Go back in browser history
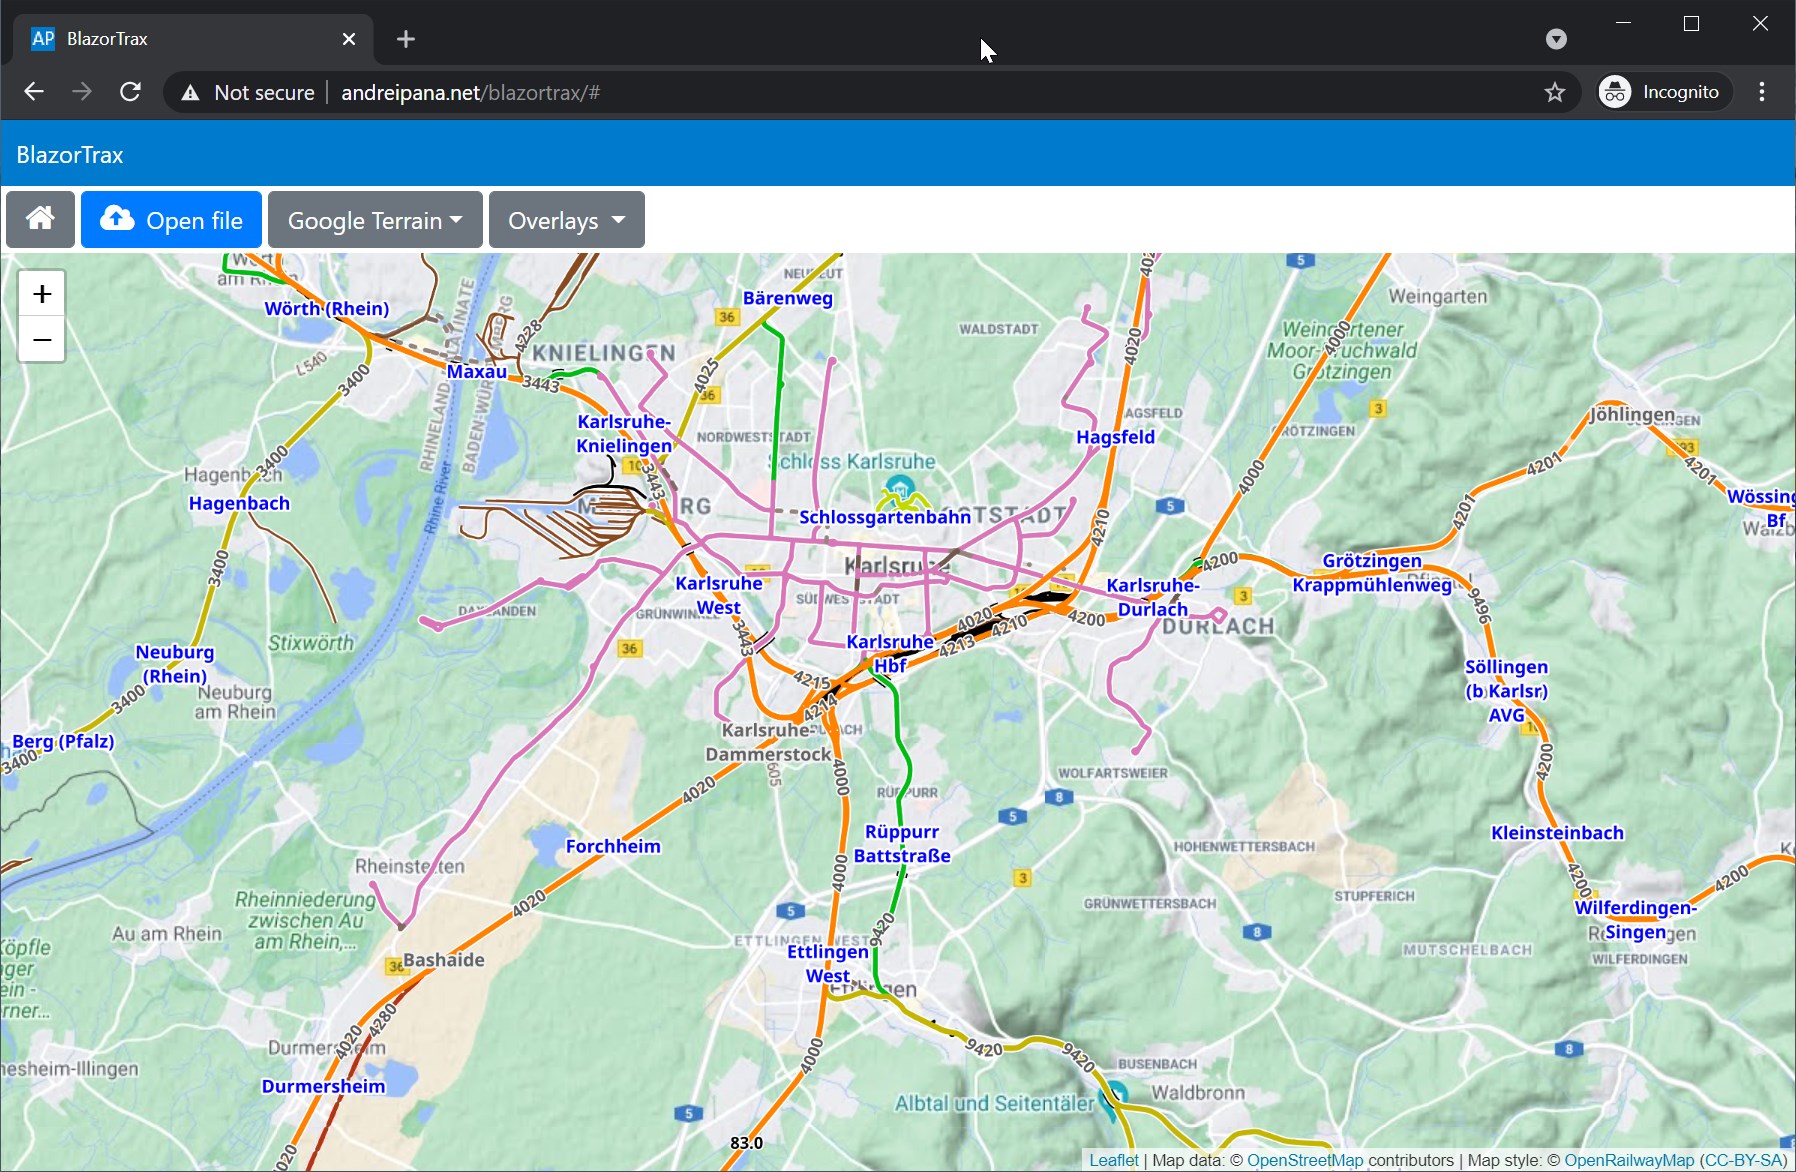 click(x=34, y=92)
